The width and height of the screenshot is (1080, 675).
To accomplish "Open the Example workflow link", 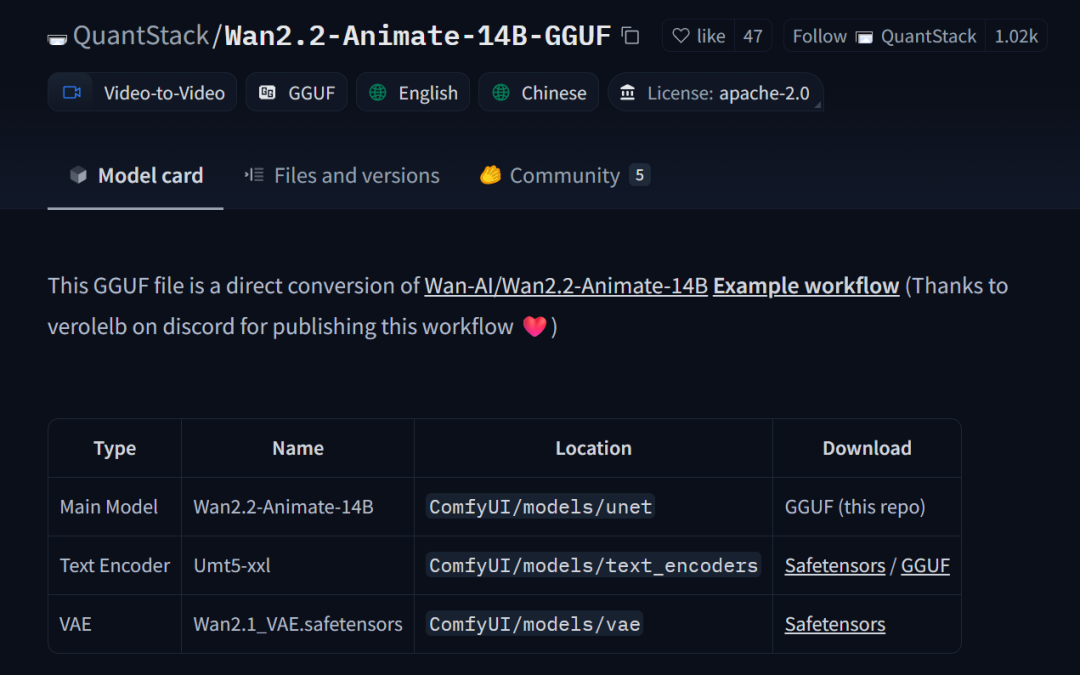I will pyautogui.click(x=806, y=286).
